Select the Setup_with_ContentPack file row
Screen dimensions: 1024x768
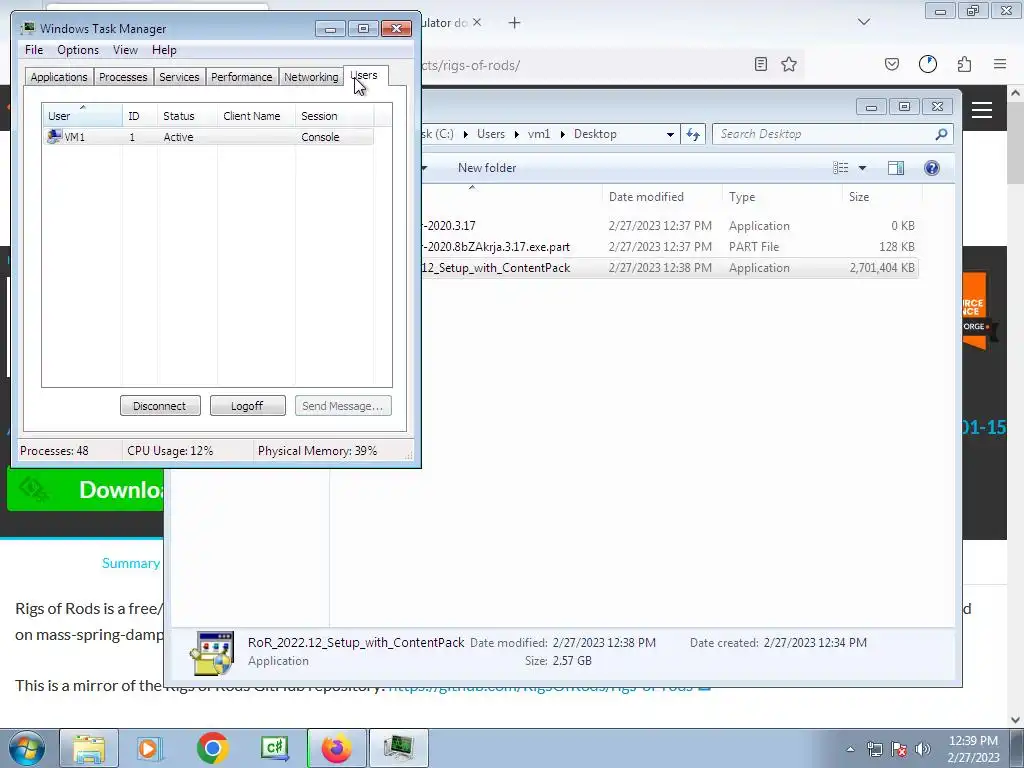669,268
